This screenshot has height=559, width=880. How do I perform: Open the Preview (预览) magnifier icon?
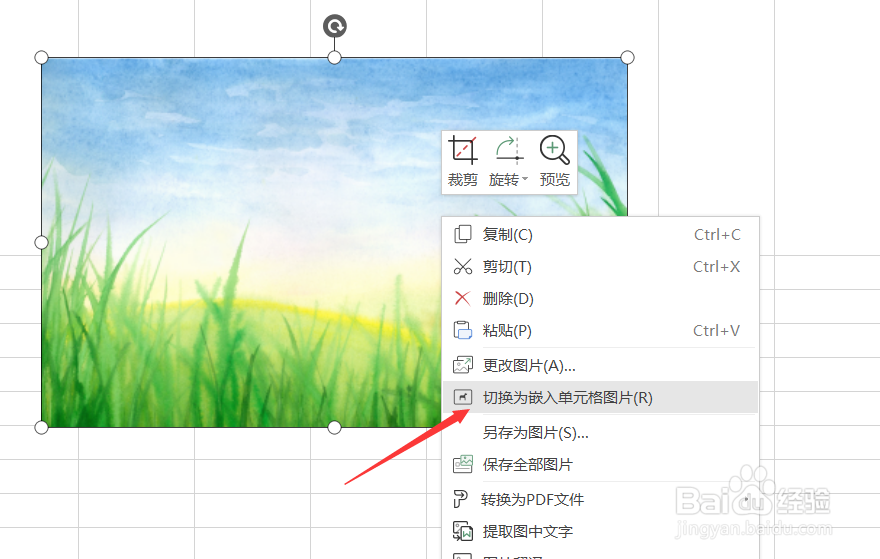tap(554, 150)
